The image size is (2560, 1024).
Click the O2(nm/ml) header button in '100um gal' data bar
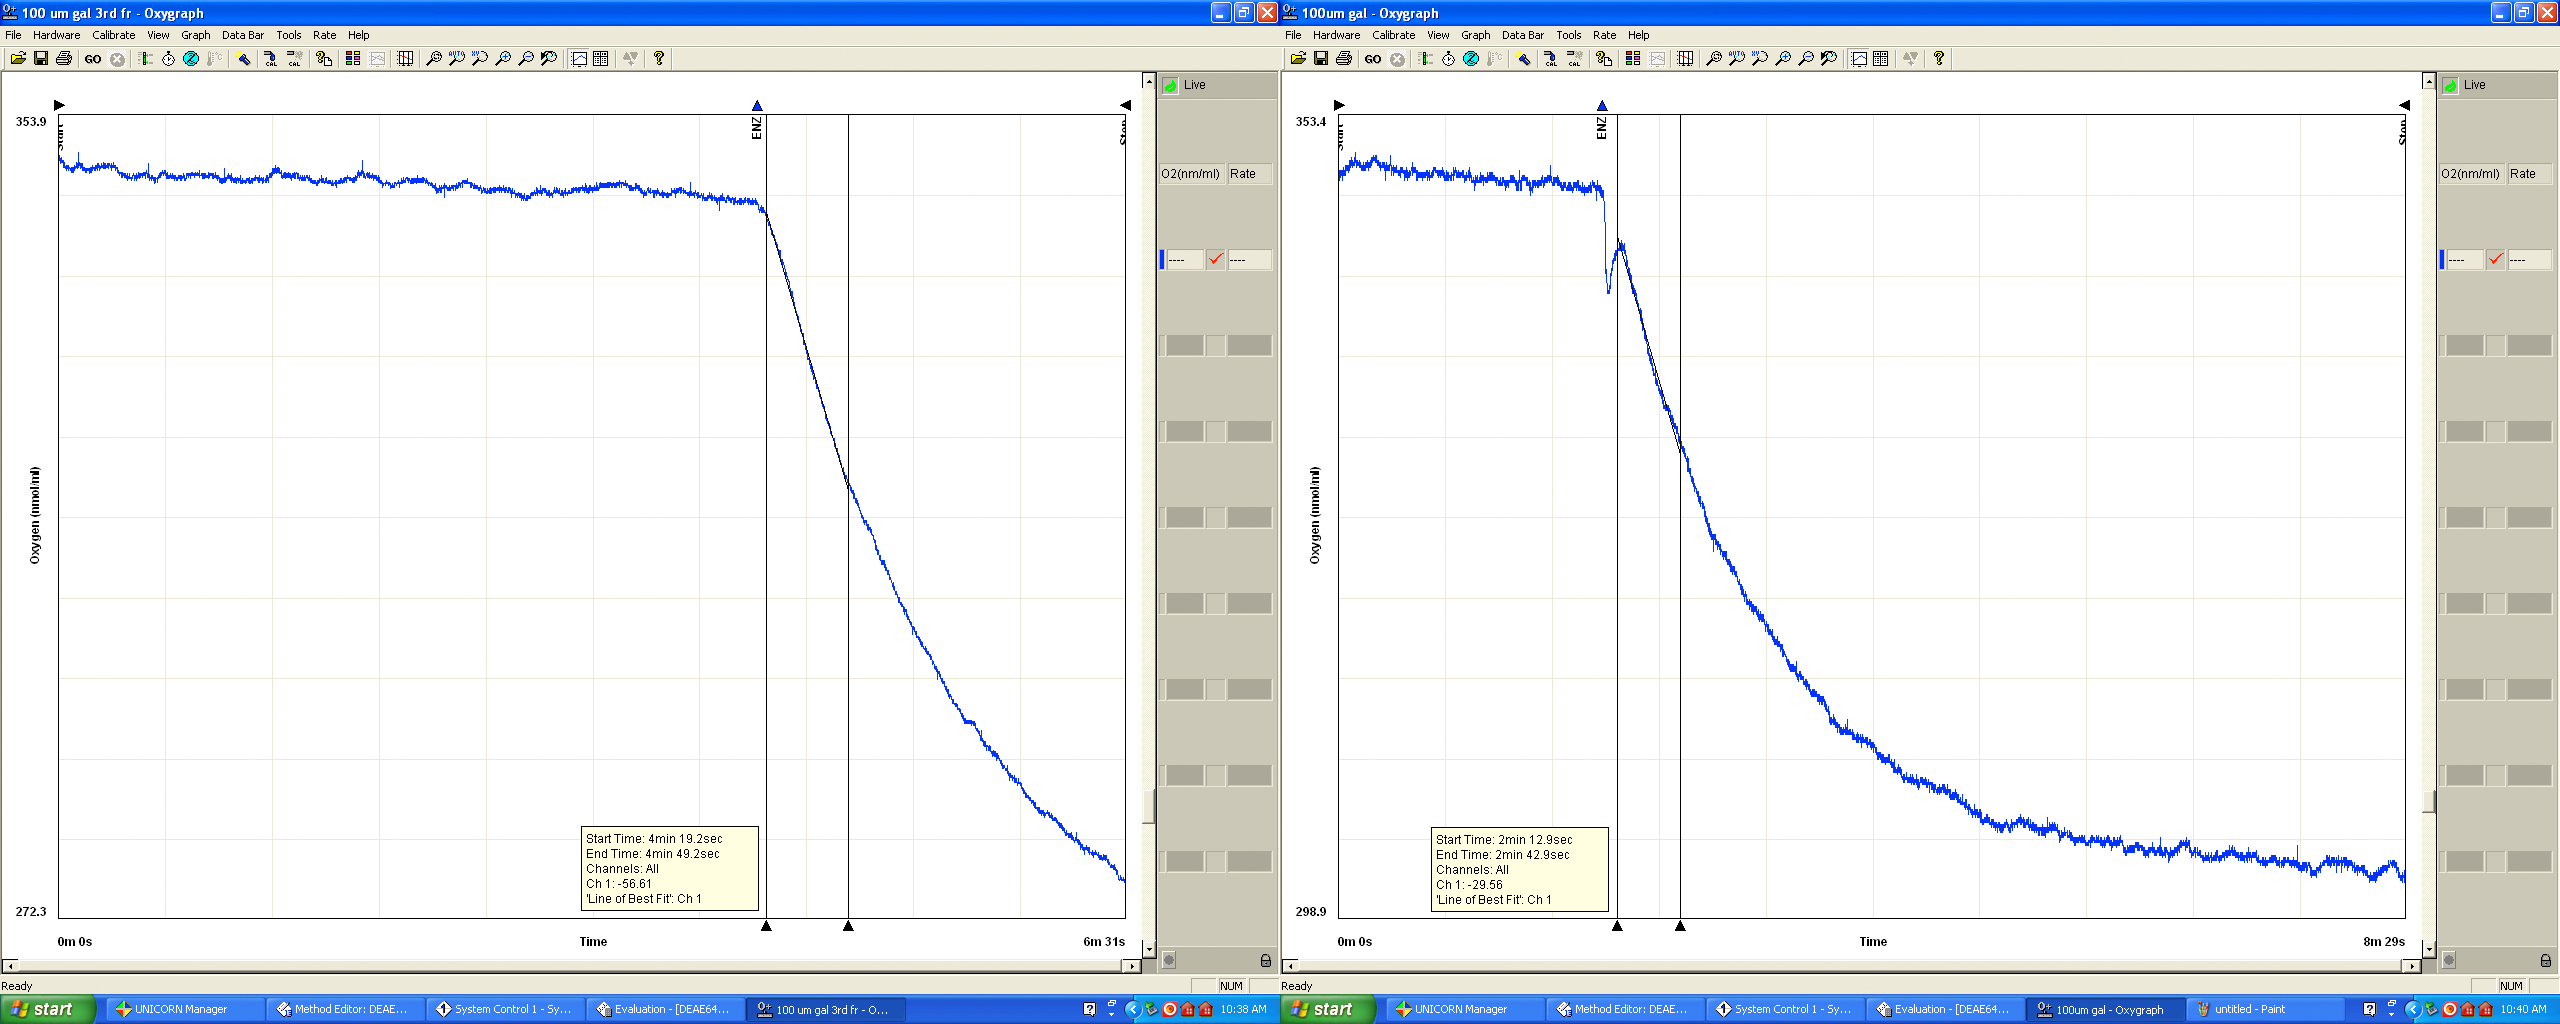tap(2470, 174)
